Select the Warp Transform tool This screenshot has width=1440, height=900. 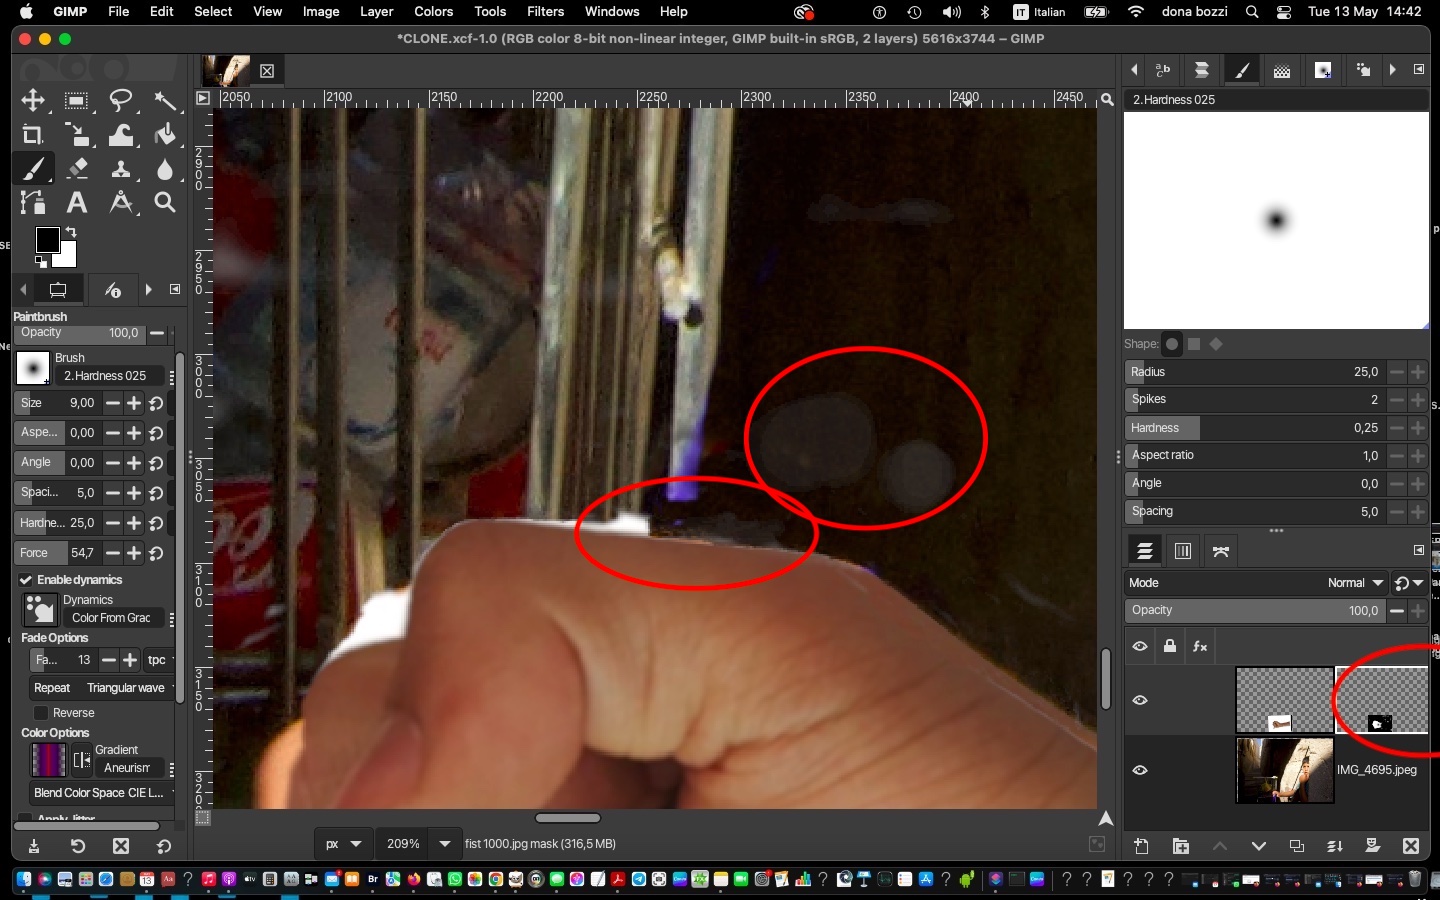(x=121, y=135)
